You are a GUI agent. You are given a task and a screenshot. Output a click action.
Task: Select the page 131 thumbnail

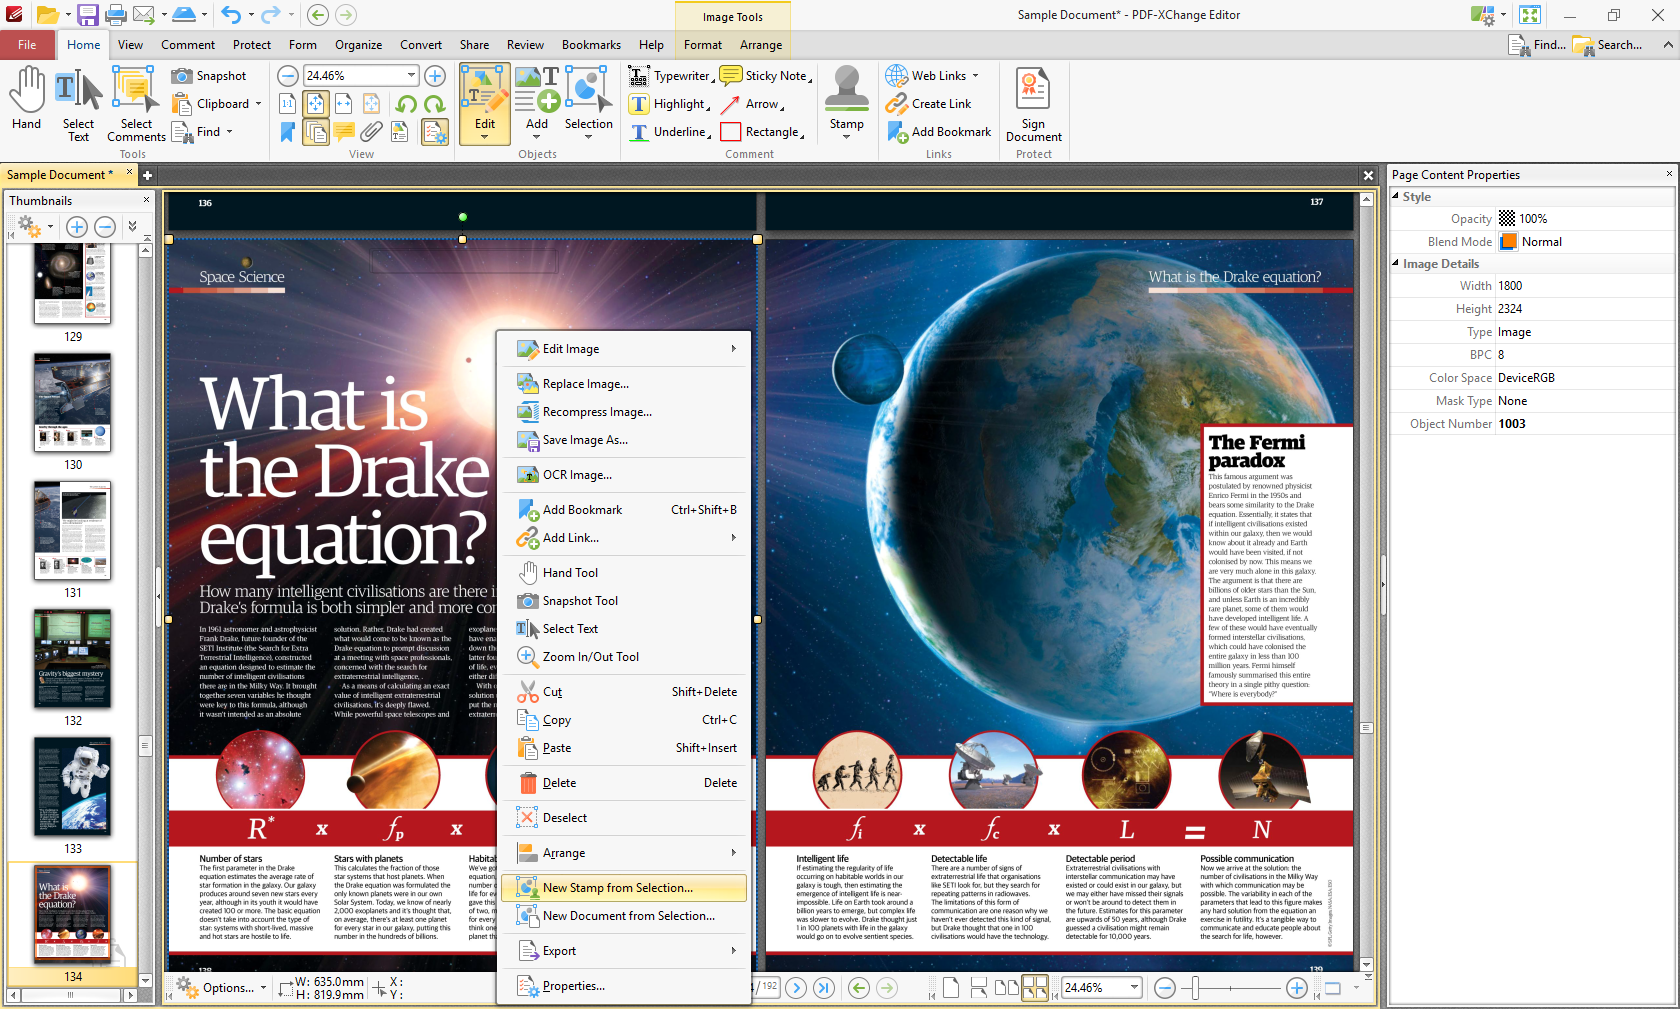coord(72,530)
